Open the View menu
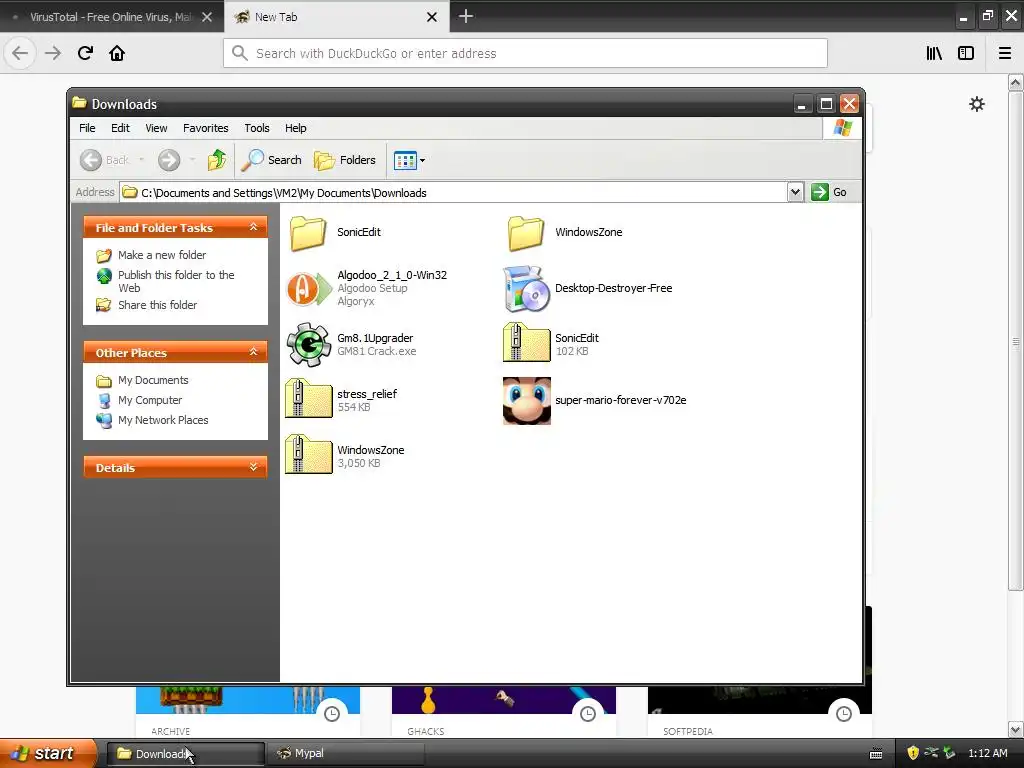The image size is (1024, 768). (x=156, y=128)
